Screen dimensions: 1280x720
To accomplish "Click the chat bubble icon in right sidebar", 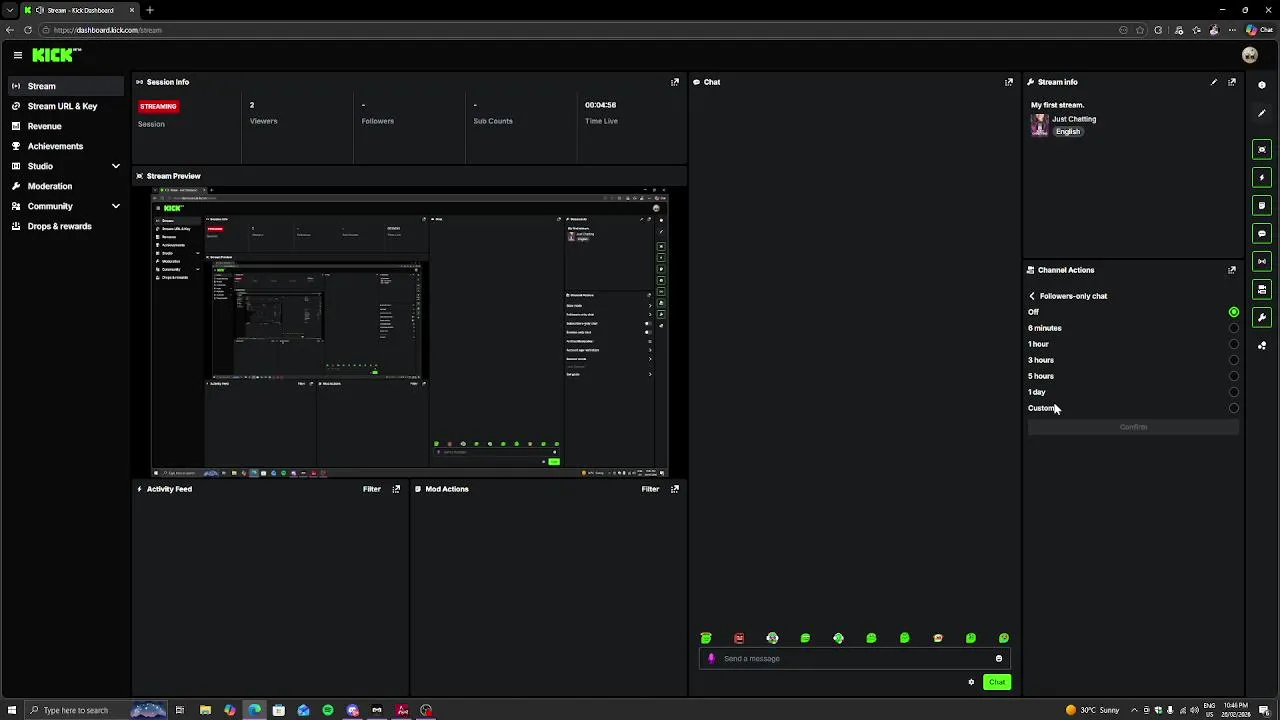I will click(x=1262, y=233).
